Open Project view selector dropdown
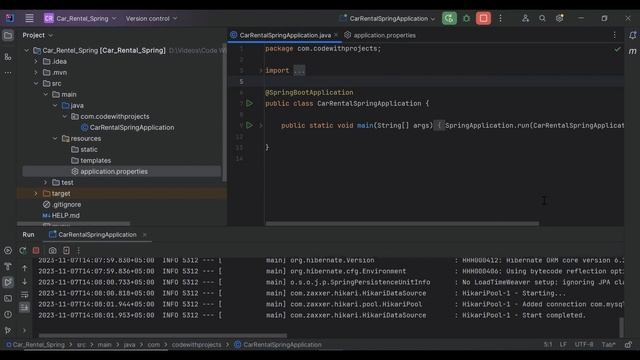 (x=38, y=36)
